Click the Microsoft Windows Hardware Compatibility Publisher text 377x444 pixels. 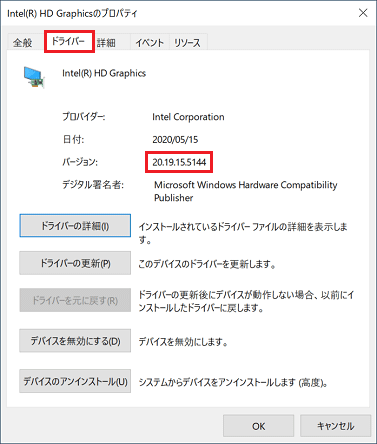click(246, 191)
